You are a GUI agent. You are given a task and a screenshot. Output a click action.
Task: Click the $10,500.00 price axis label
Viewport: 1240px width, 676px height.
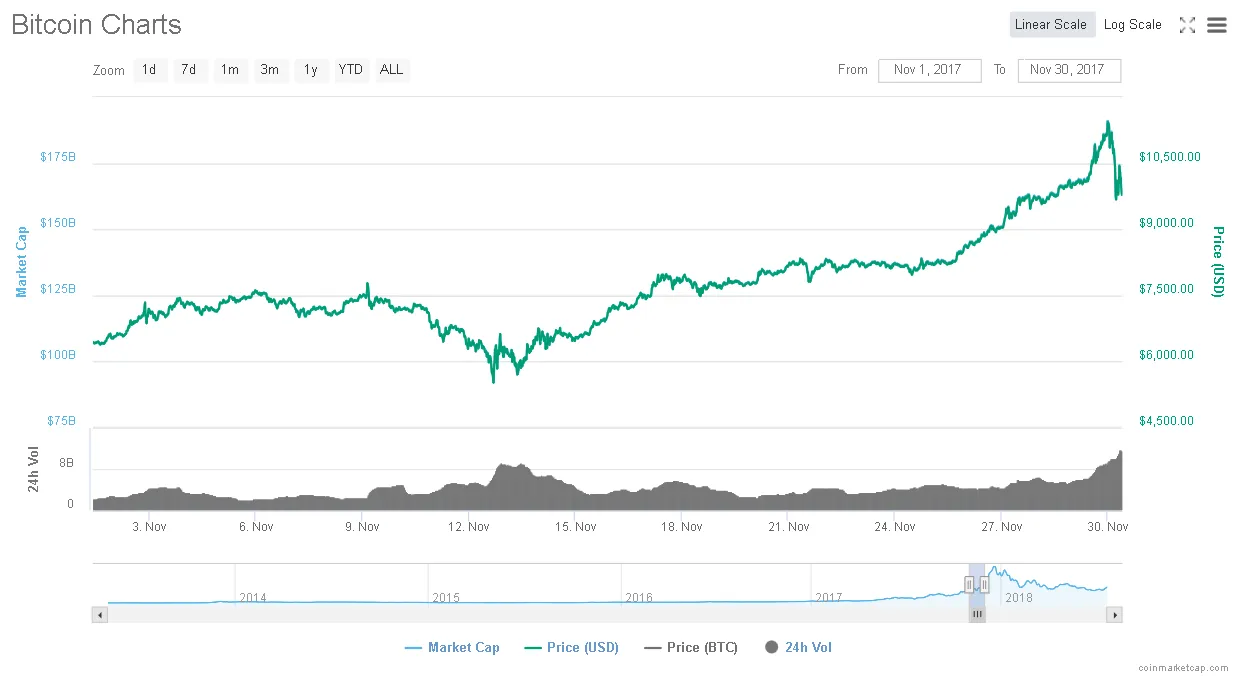1170,157
